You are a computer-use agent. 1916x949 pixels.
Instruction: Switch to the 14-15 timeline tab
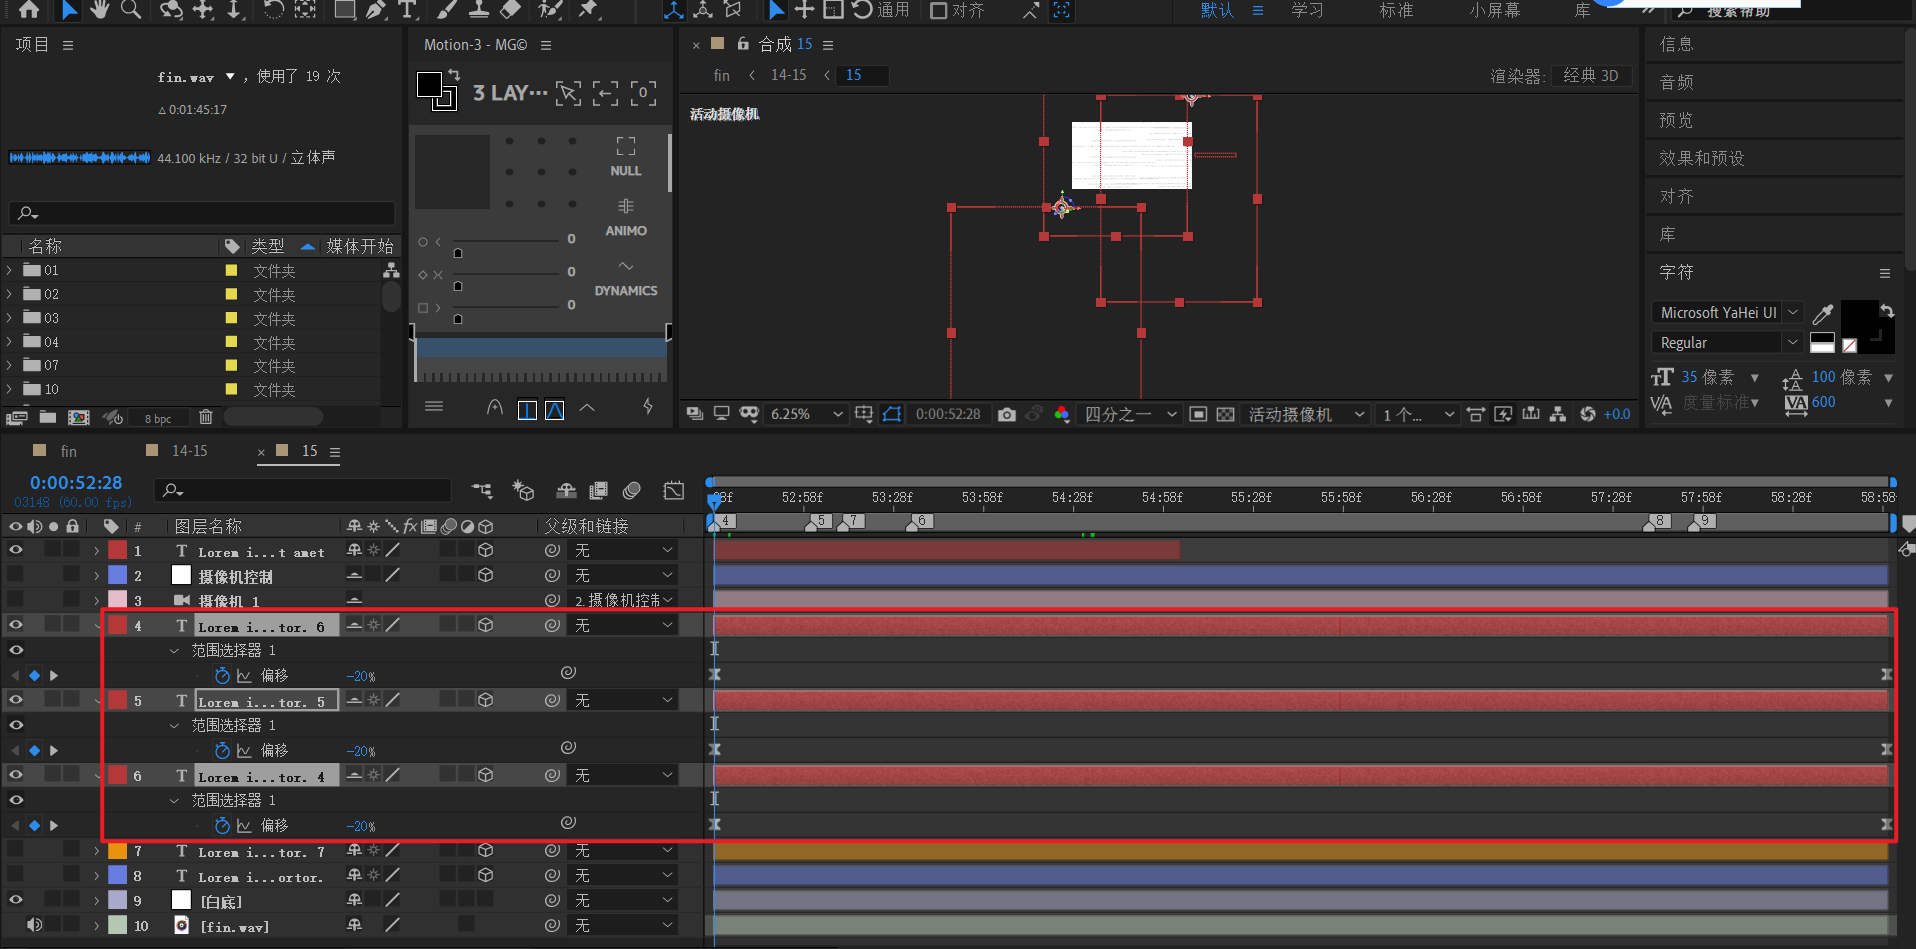pyautogui.click(x=190, y=451)
